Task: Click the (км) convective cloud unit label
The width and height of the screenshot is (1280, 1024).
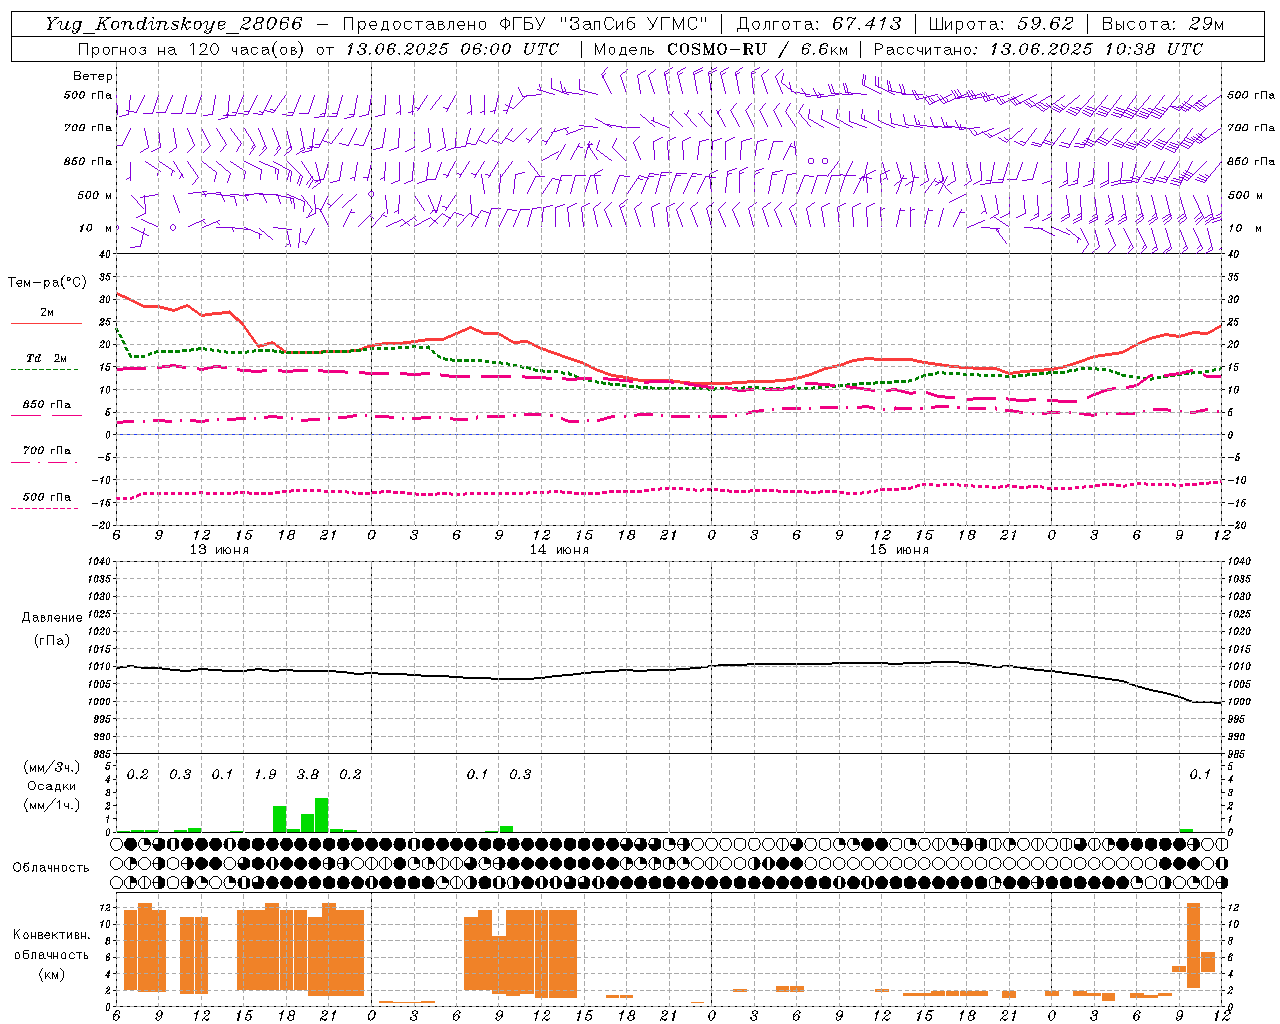Action: click(x=52, y=974)
